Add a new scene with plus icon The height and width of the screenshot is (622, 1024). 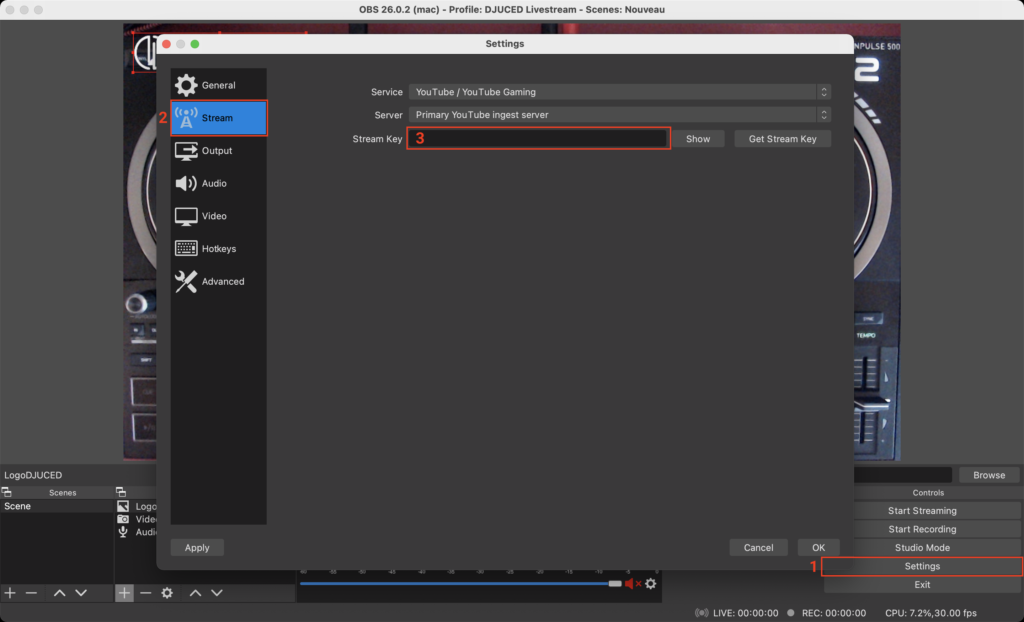click(10, 593)
